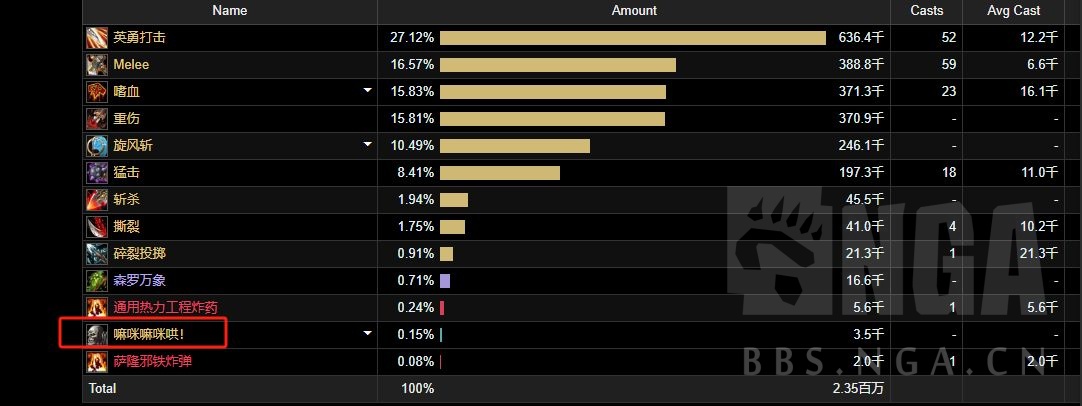
Task: Click the 猛击 spell icon
Action: 97,173
